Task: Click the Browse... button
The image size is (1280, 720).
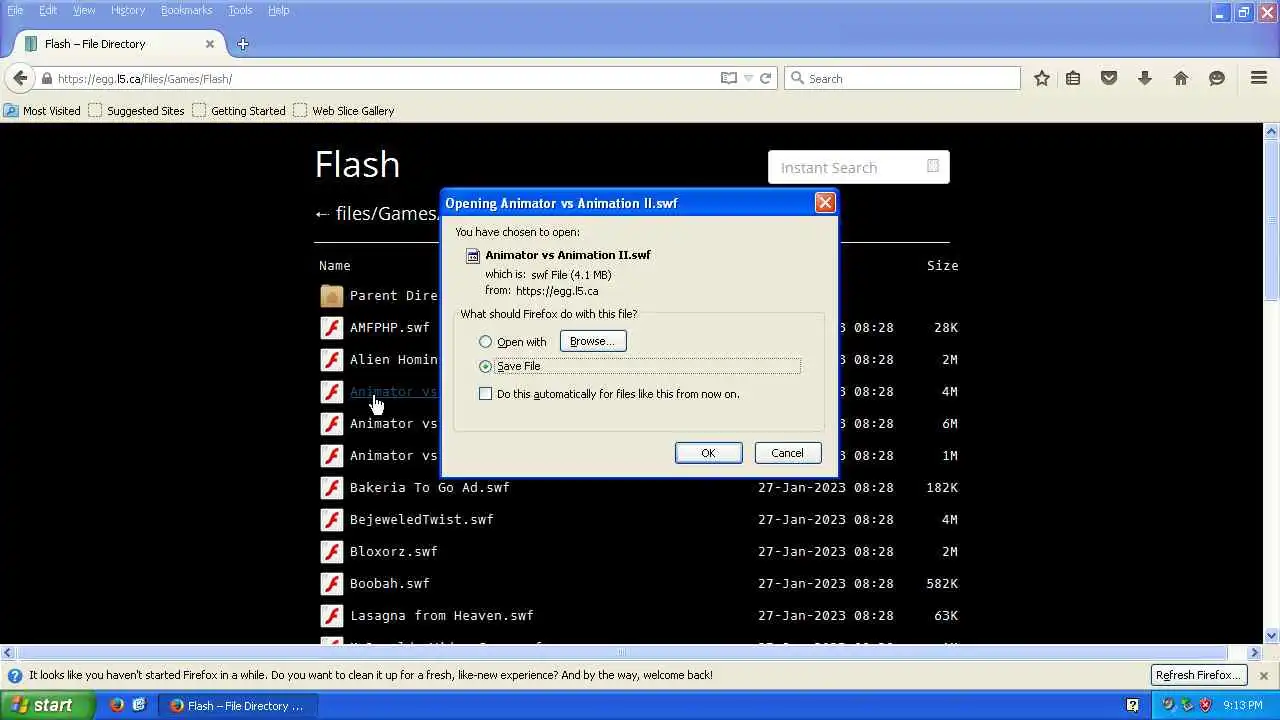Action: [593, 341]
